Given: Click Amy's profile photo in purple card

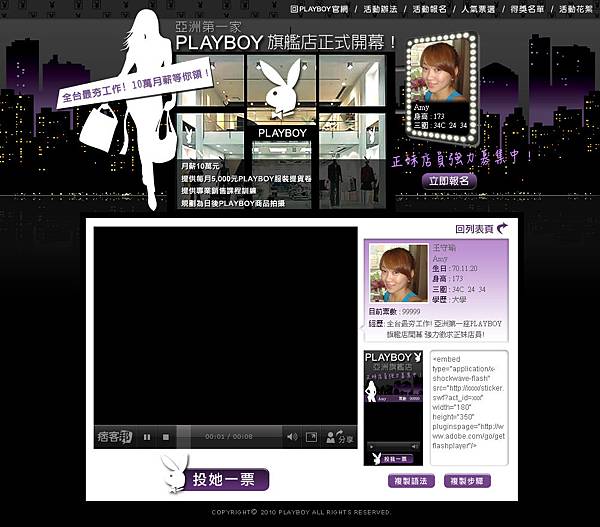Looking at the screenshot, I should (x=398, y=273).
